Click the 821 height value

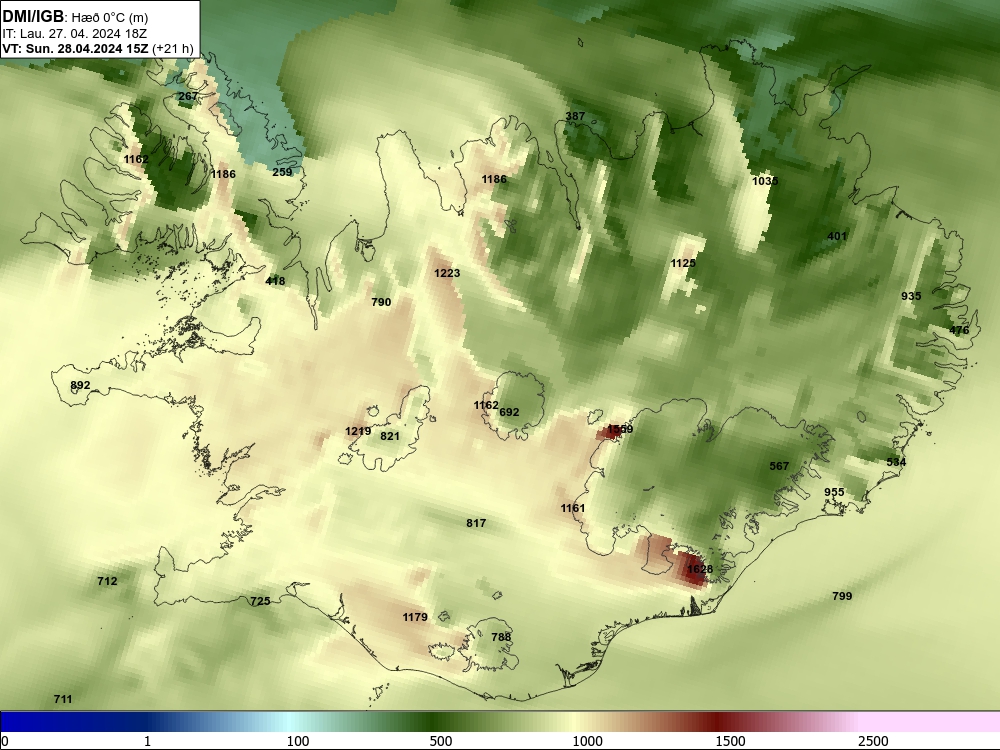click(x=390, y=436)
